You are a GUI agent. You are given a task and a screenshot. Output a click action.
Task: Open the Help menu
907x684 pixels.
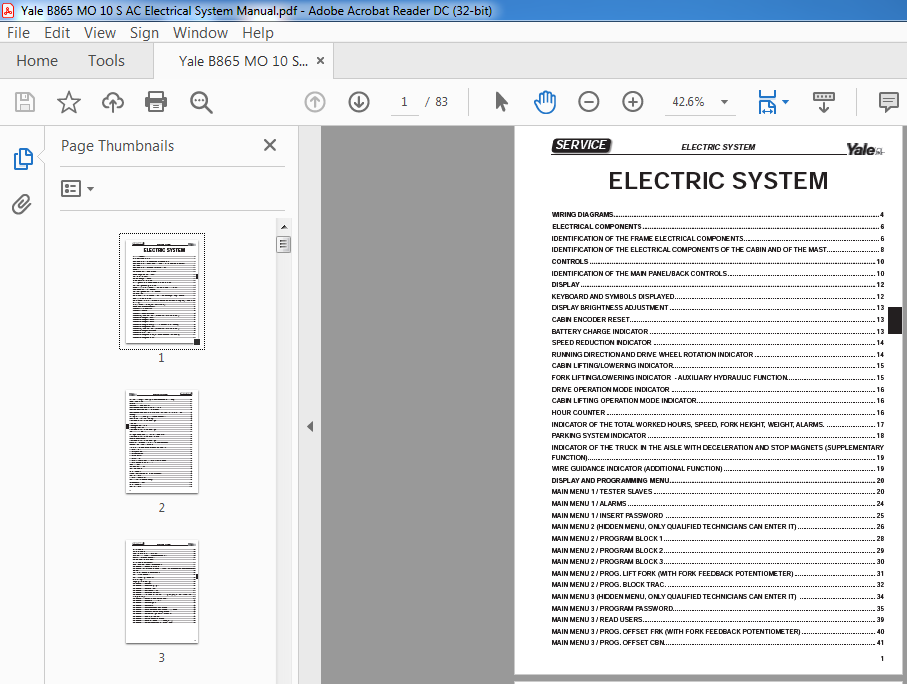258,33
